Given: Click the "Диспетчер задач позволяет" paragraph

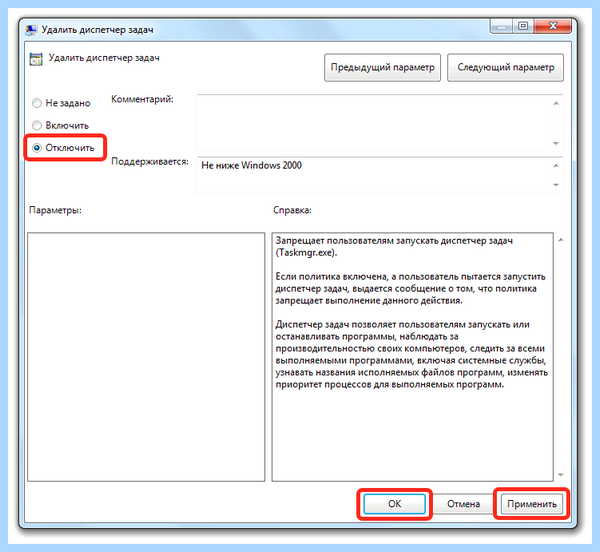Looking at the screenshot, I should tap(412, 354).
